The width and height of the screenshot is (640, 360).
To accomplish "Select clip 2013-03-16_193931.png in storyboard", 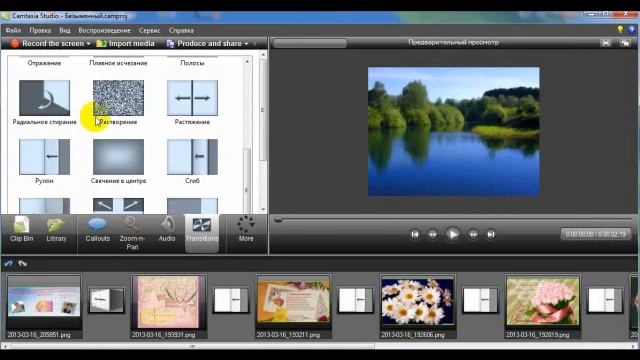I will tap(169, 306).
